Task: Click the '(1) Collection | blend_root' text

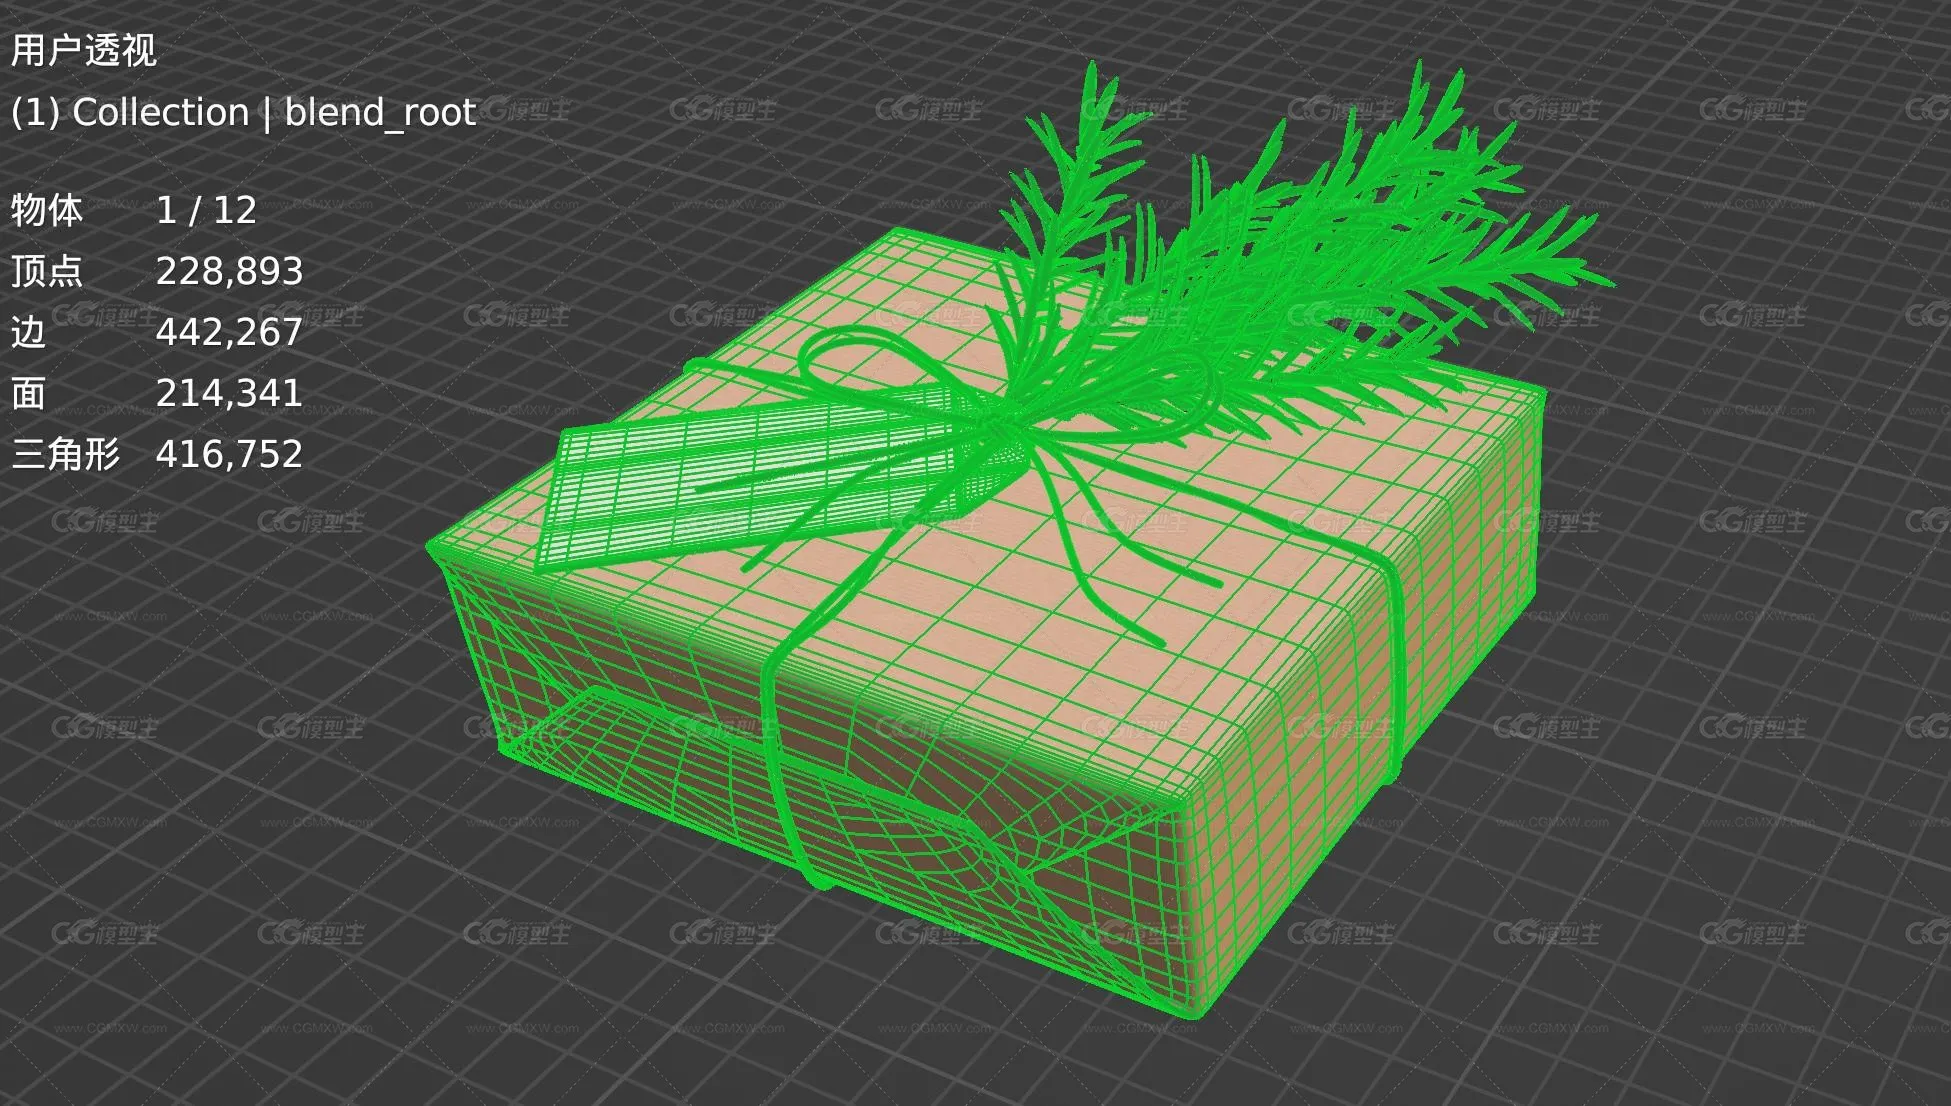Action: [243, 112]
